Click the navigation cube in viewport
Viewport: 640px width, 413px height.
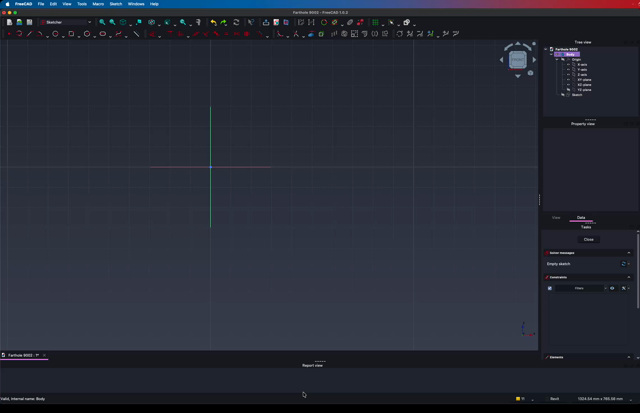[x=517, y=60]
